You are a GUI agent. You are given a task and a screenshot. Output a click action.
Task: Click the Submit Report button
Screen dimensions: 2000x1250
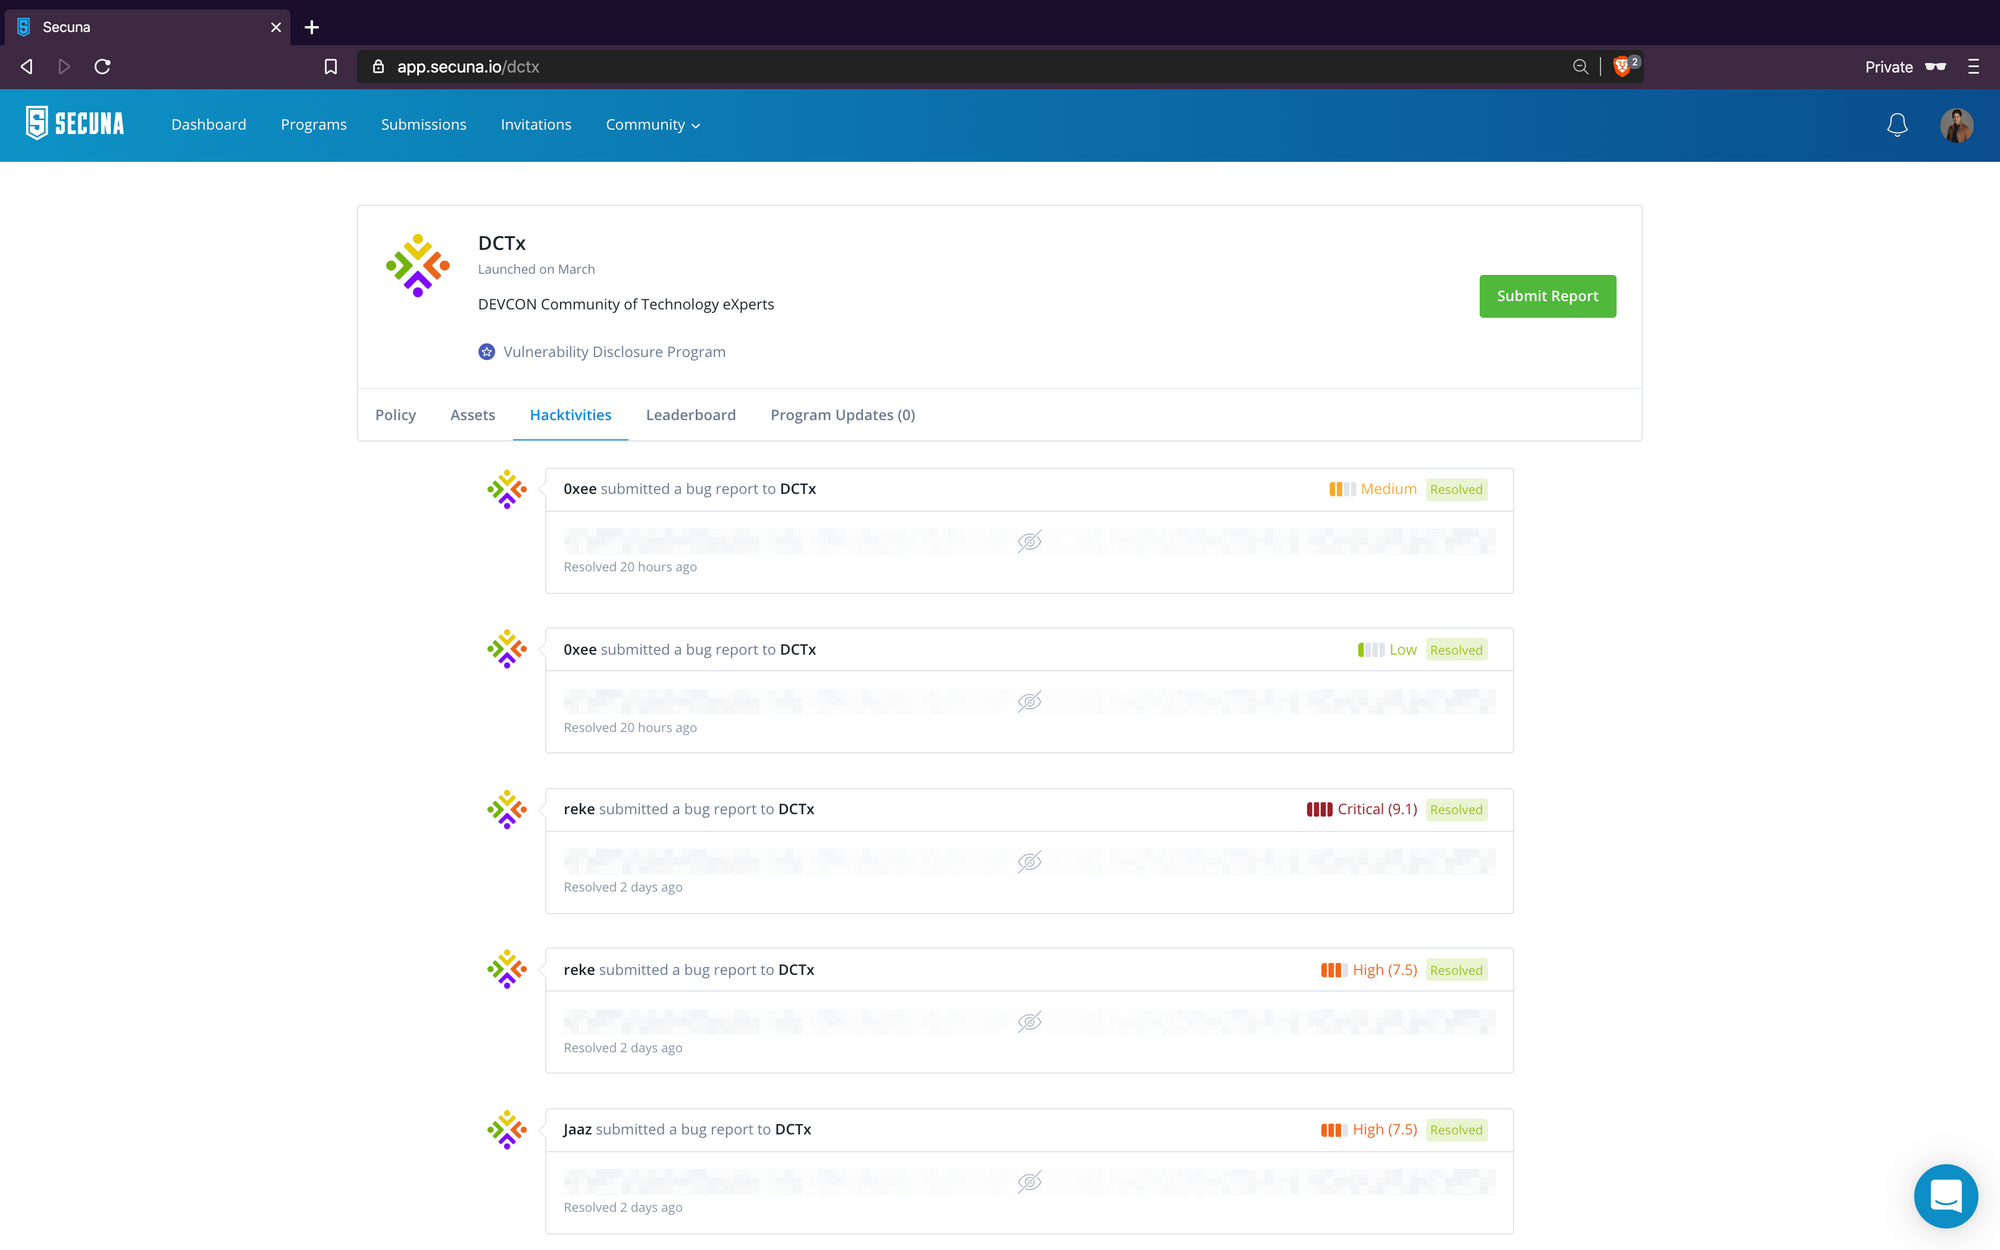point(1547,296)
